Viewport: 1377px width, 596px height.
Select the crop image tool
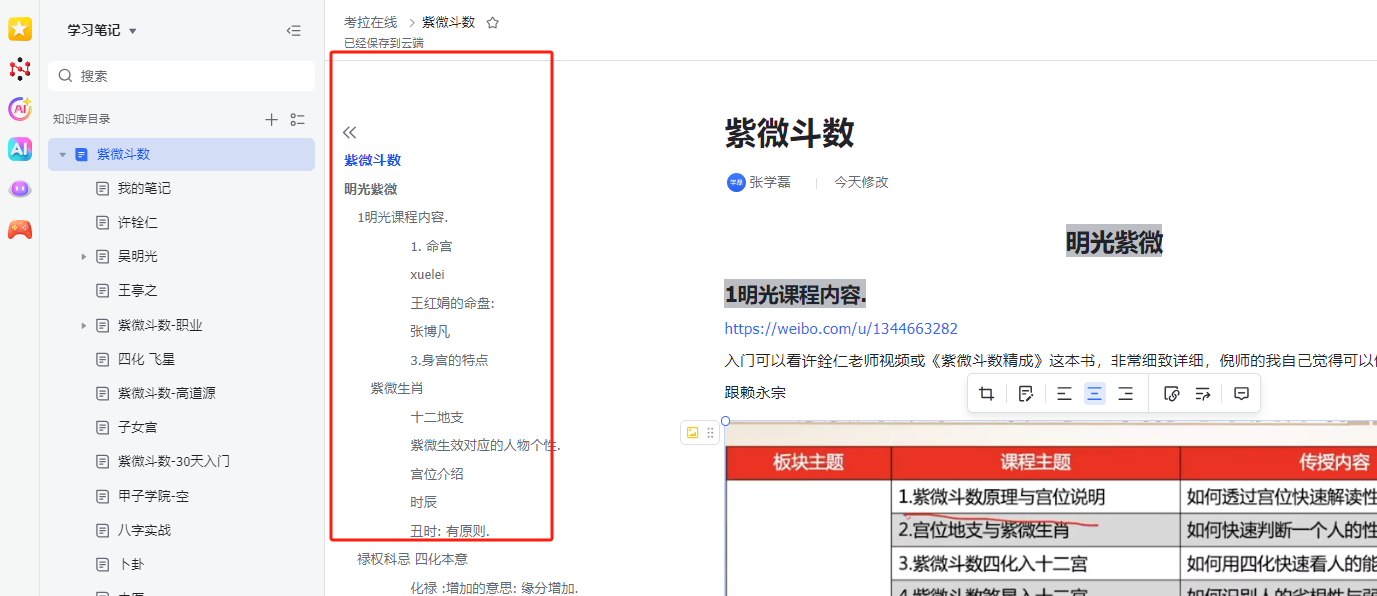pyautogui.click(x=987, y=394)
